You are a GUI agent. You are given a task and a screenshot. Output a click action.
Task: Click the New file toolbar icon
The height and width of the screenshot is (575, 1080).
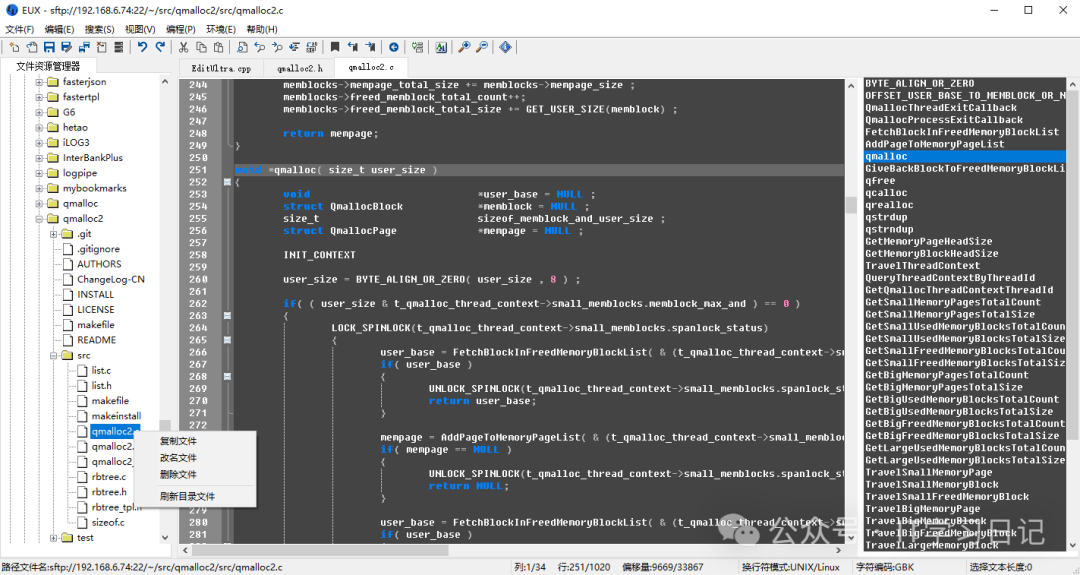(x=15, y=47)
